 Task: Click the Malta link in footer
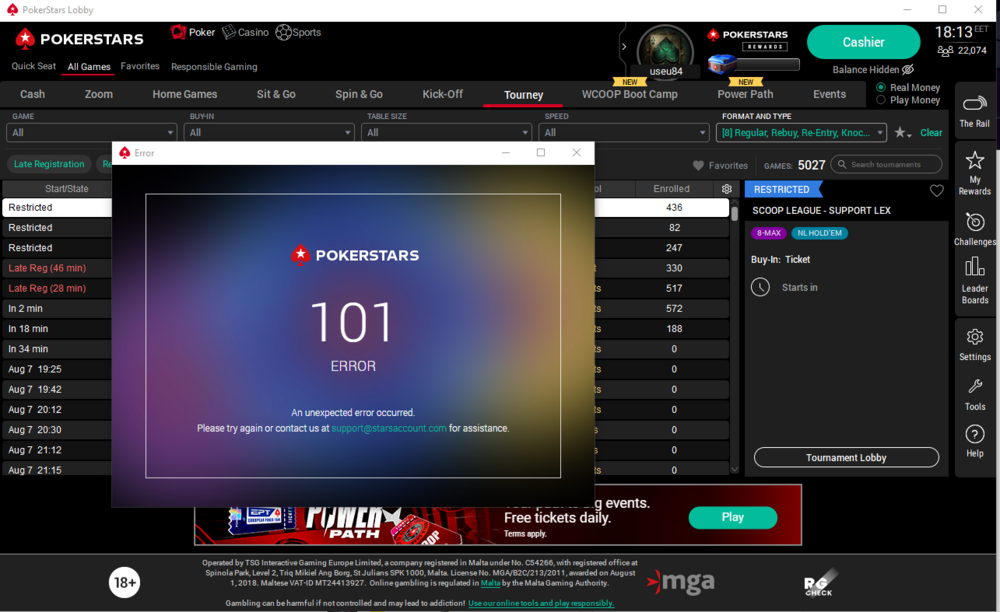coord(490,583)
